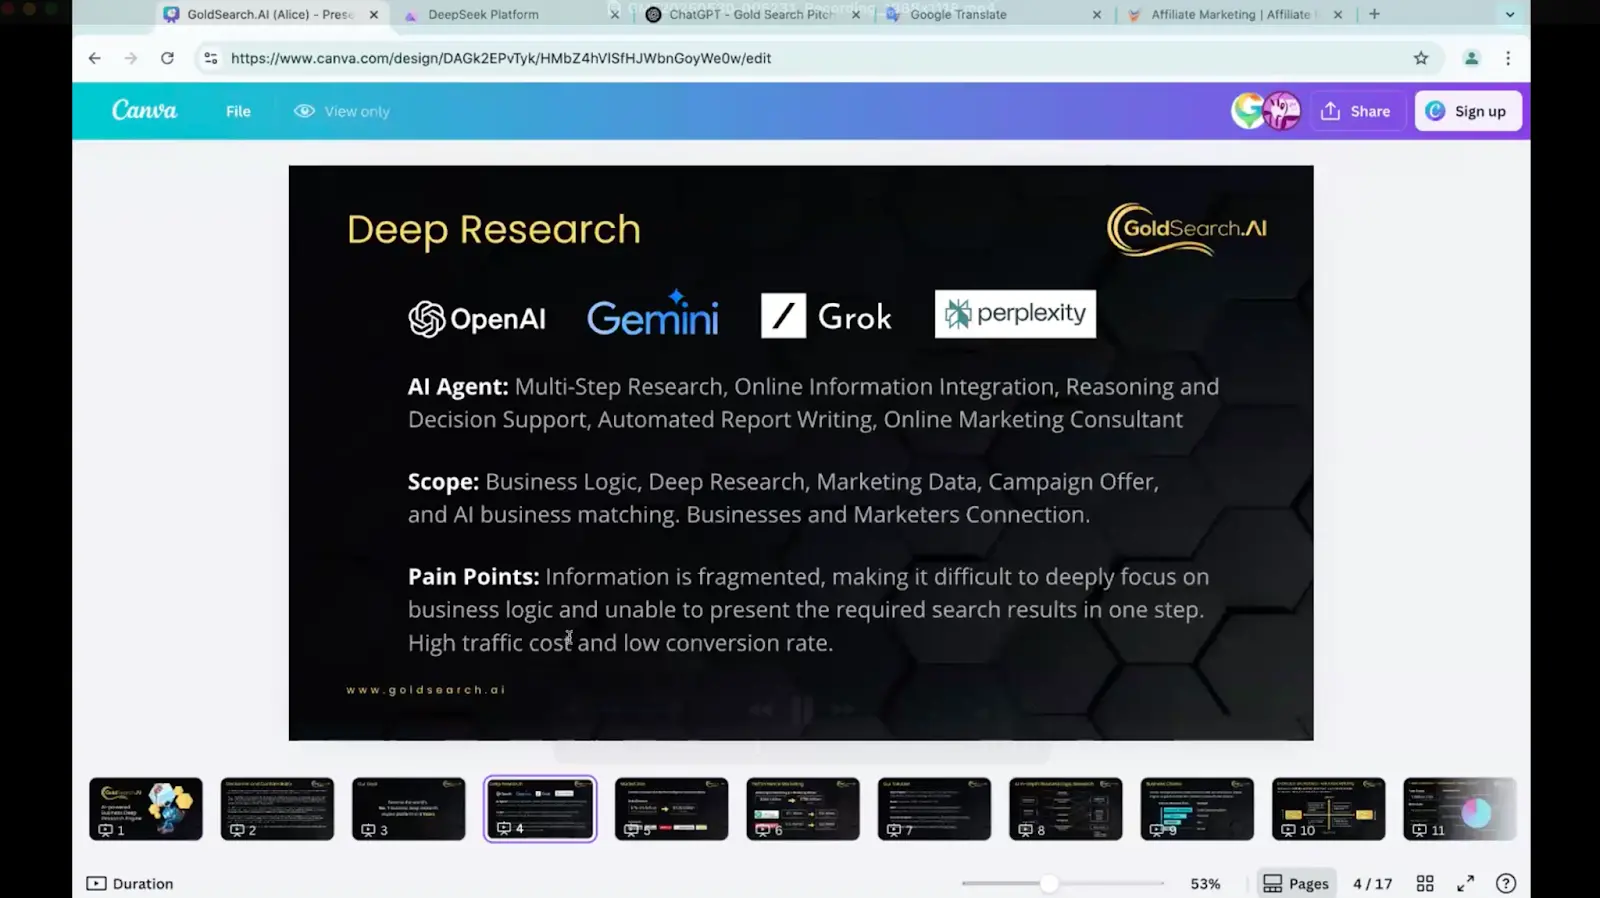Bookmark this page with the star icon

point(1420,58)
